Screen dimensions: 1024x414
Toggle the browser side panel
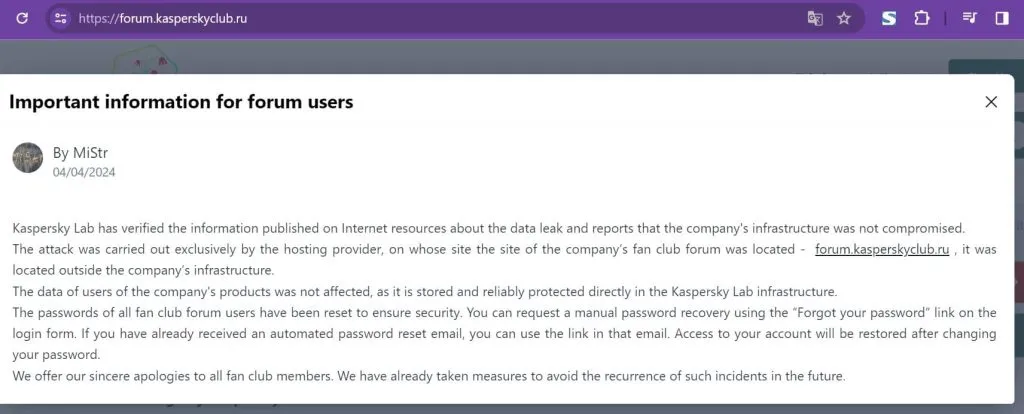click(x=1001, y=18)
